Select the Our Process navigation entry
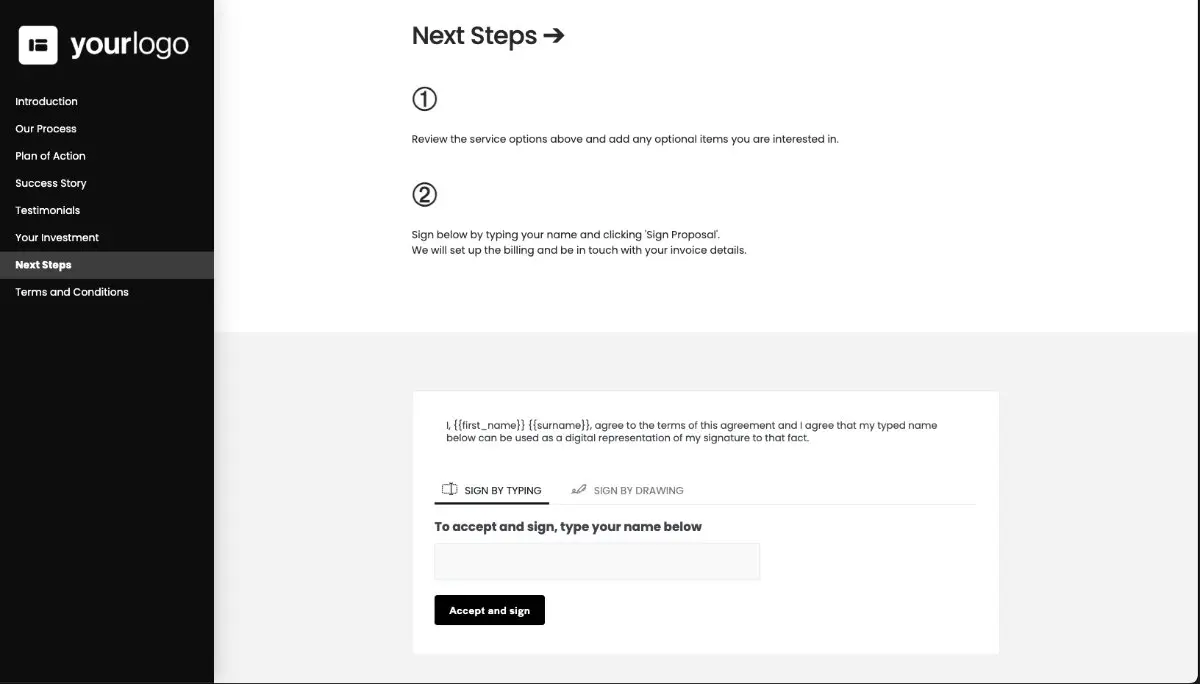The image size is (1200, 684). coord(45,128)
